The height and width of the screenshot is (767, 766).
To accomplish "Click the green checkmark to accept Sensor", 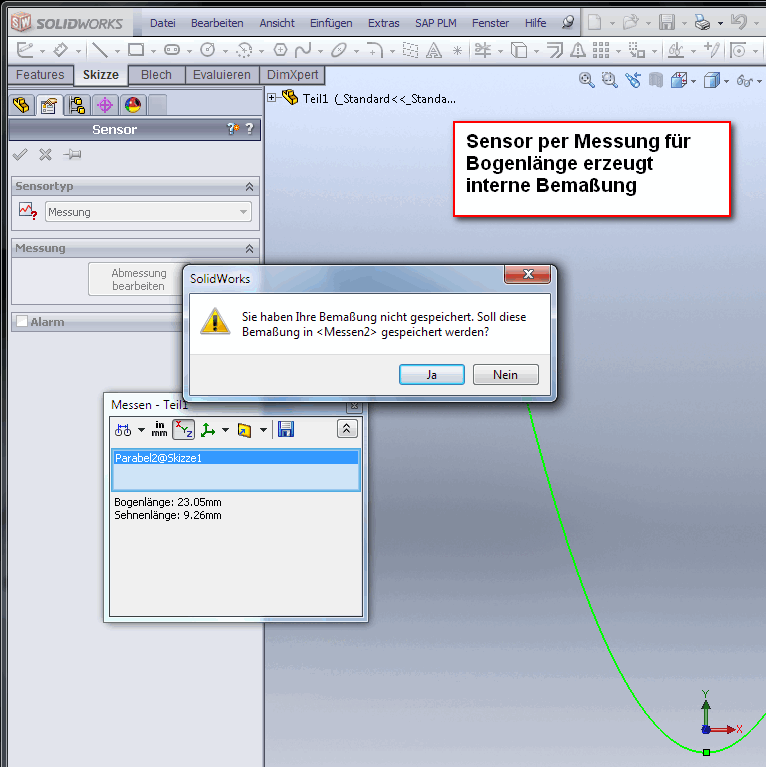I will tap(20, 155).
